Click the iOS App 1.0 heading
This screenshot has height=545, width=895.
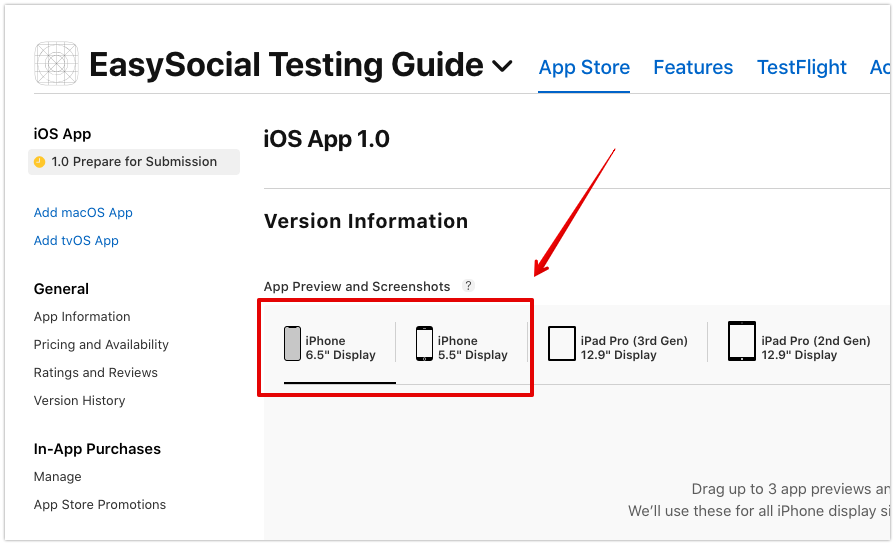point(326,139)
